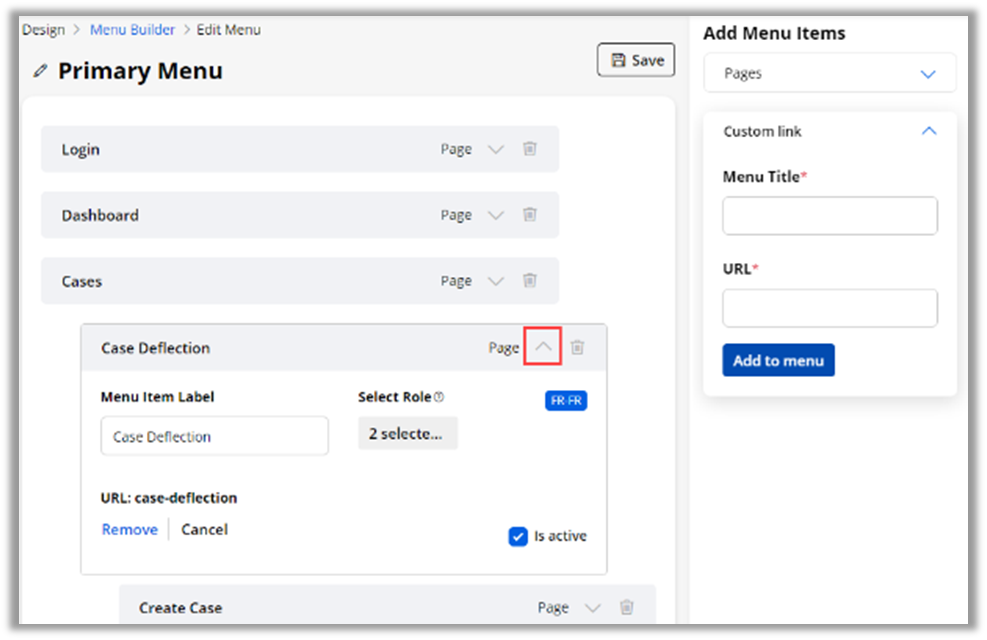The image size is (987, 640).
Task: Click the FR-FR language badge
Action: [x=566, y=401]
